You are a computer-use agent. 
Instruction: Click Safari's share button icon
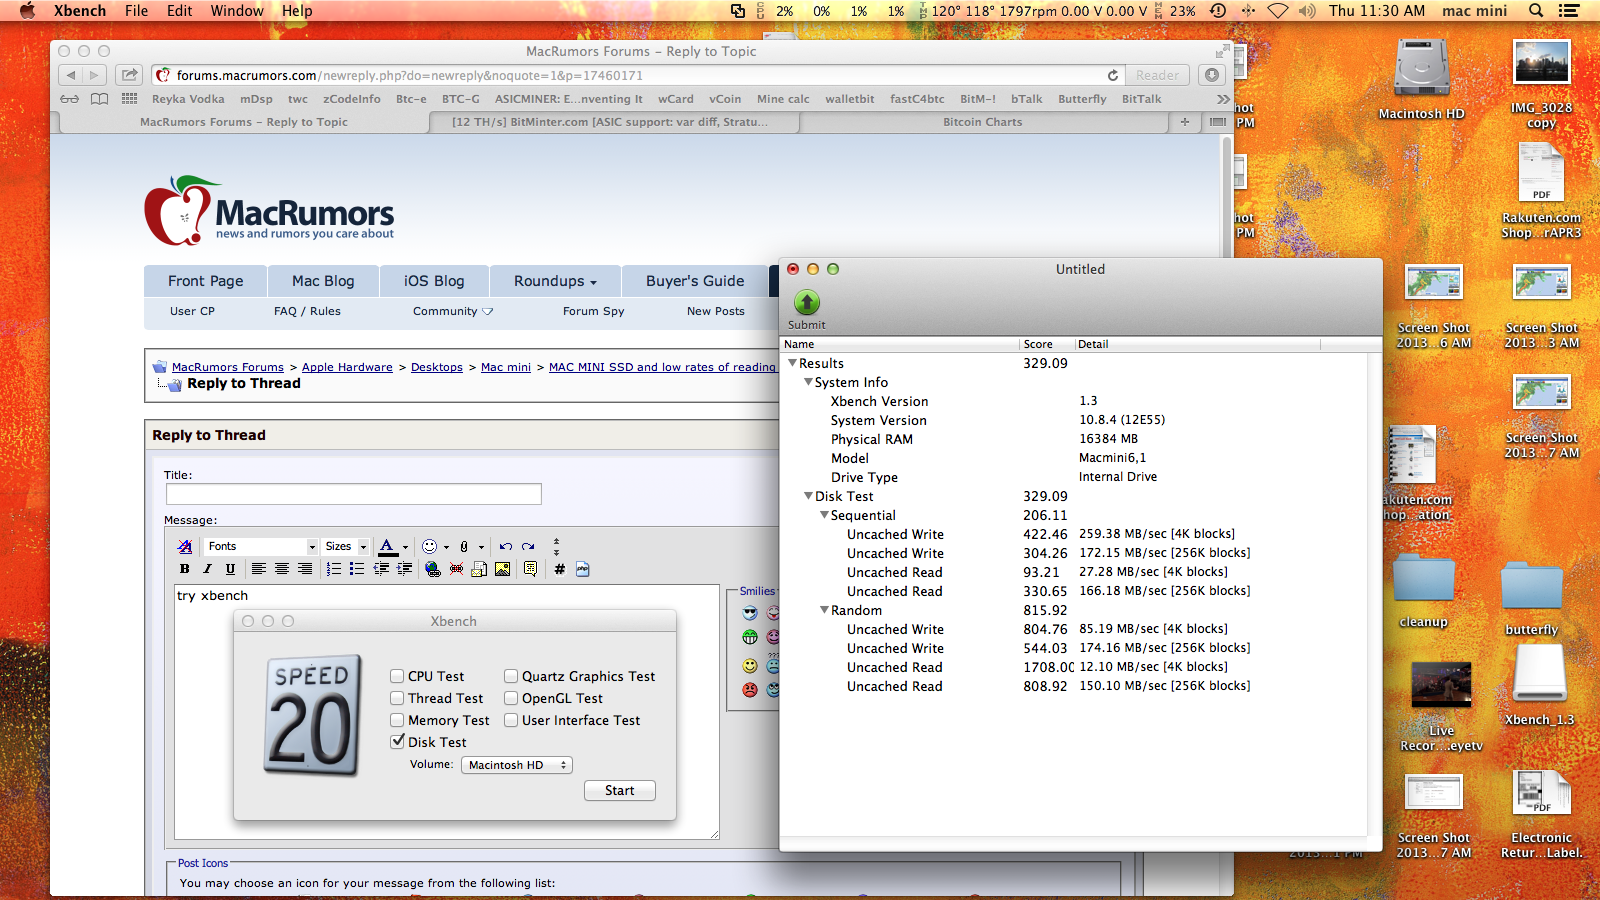[x=130, y=75]
